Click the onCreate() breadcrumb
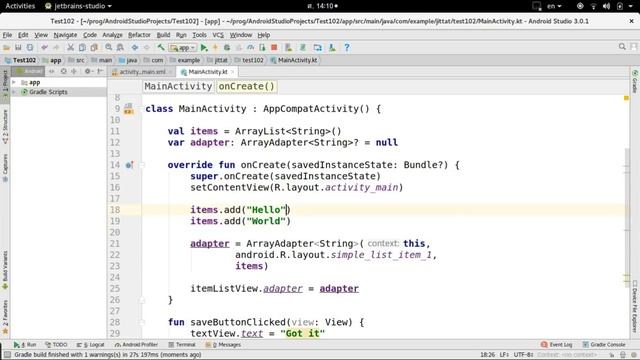 click(x=247, y=87)
